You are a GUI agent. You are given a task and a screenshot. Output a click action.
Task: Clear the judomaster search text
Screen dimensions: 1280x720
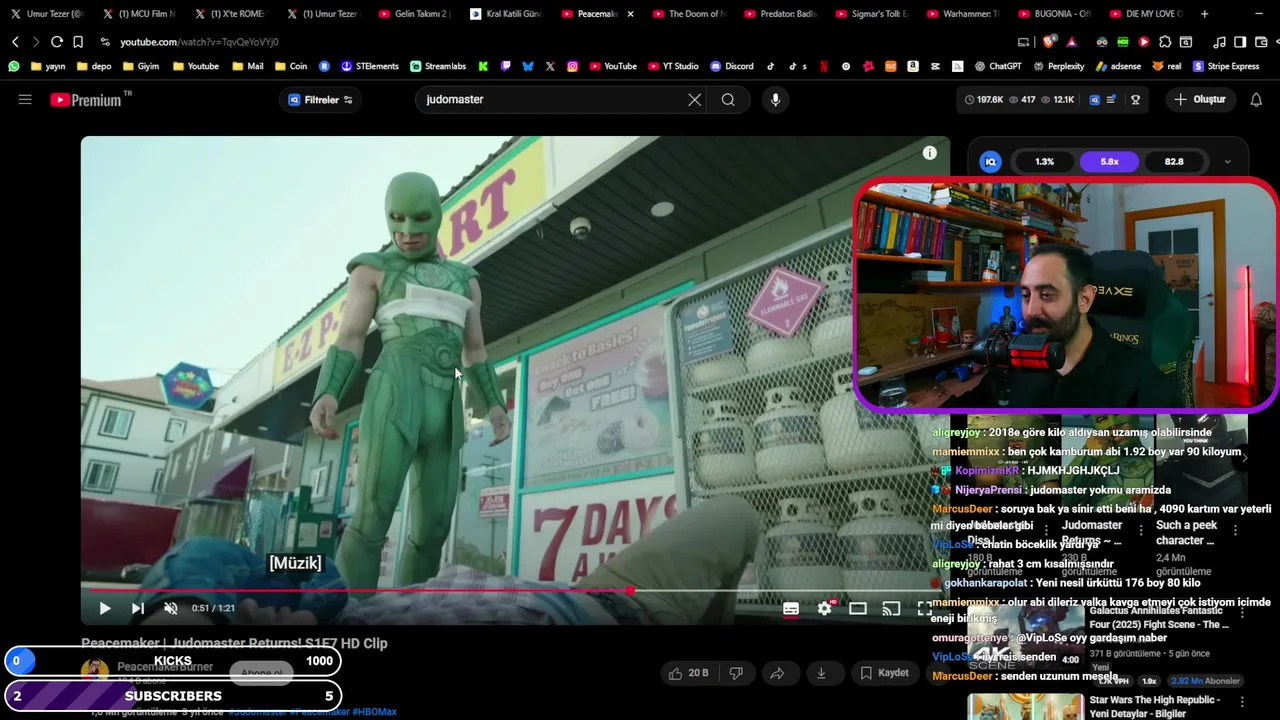pyautogui.click(x=694, y=100)
